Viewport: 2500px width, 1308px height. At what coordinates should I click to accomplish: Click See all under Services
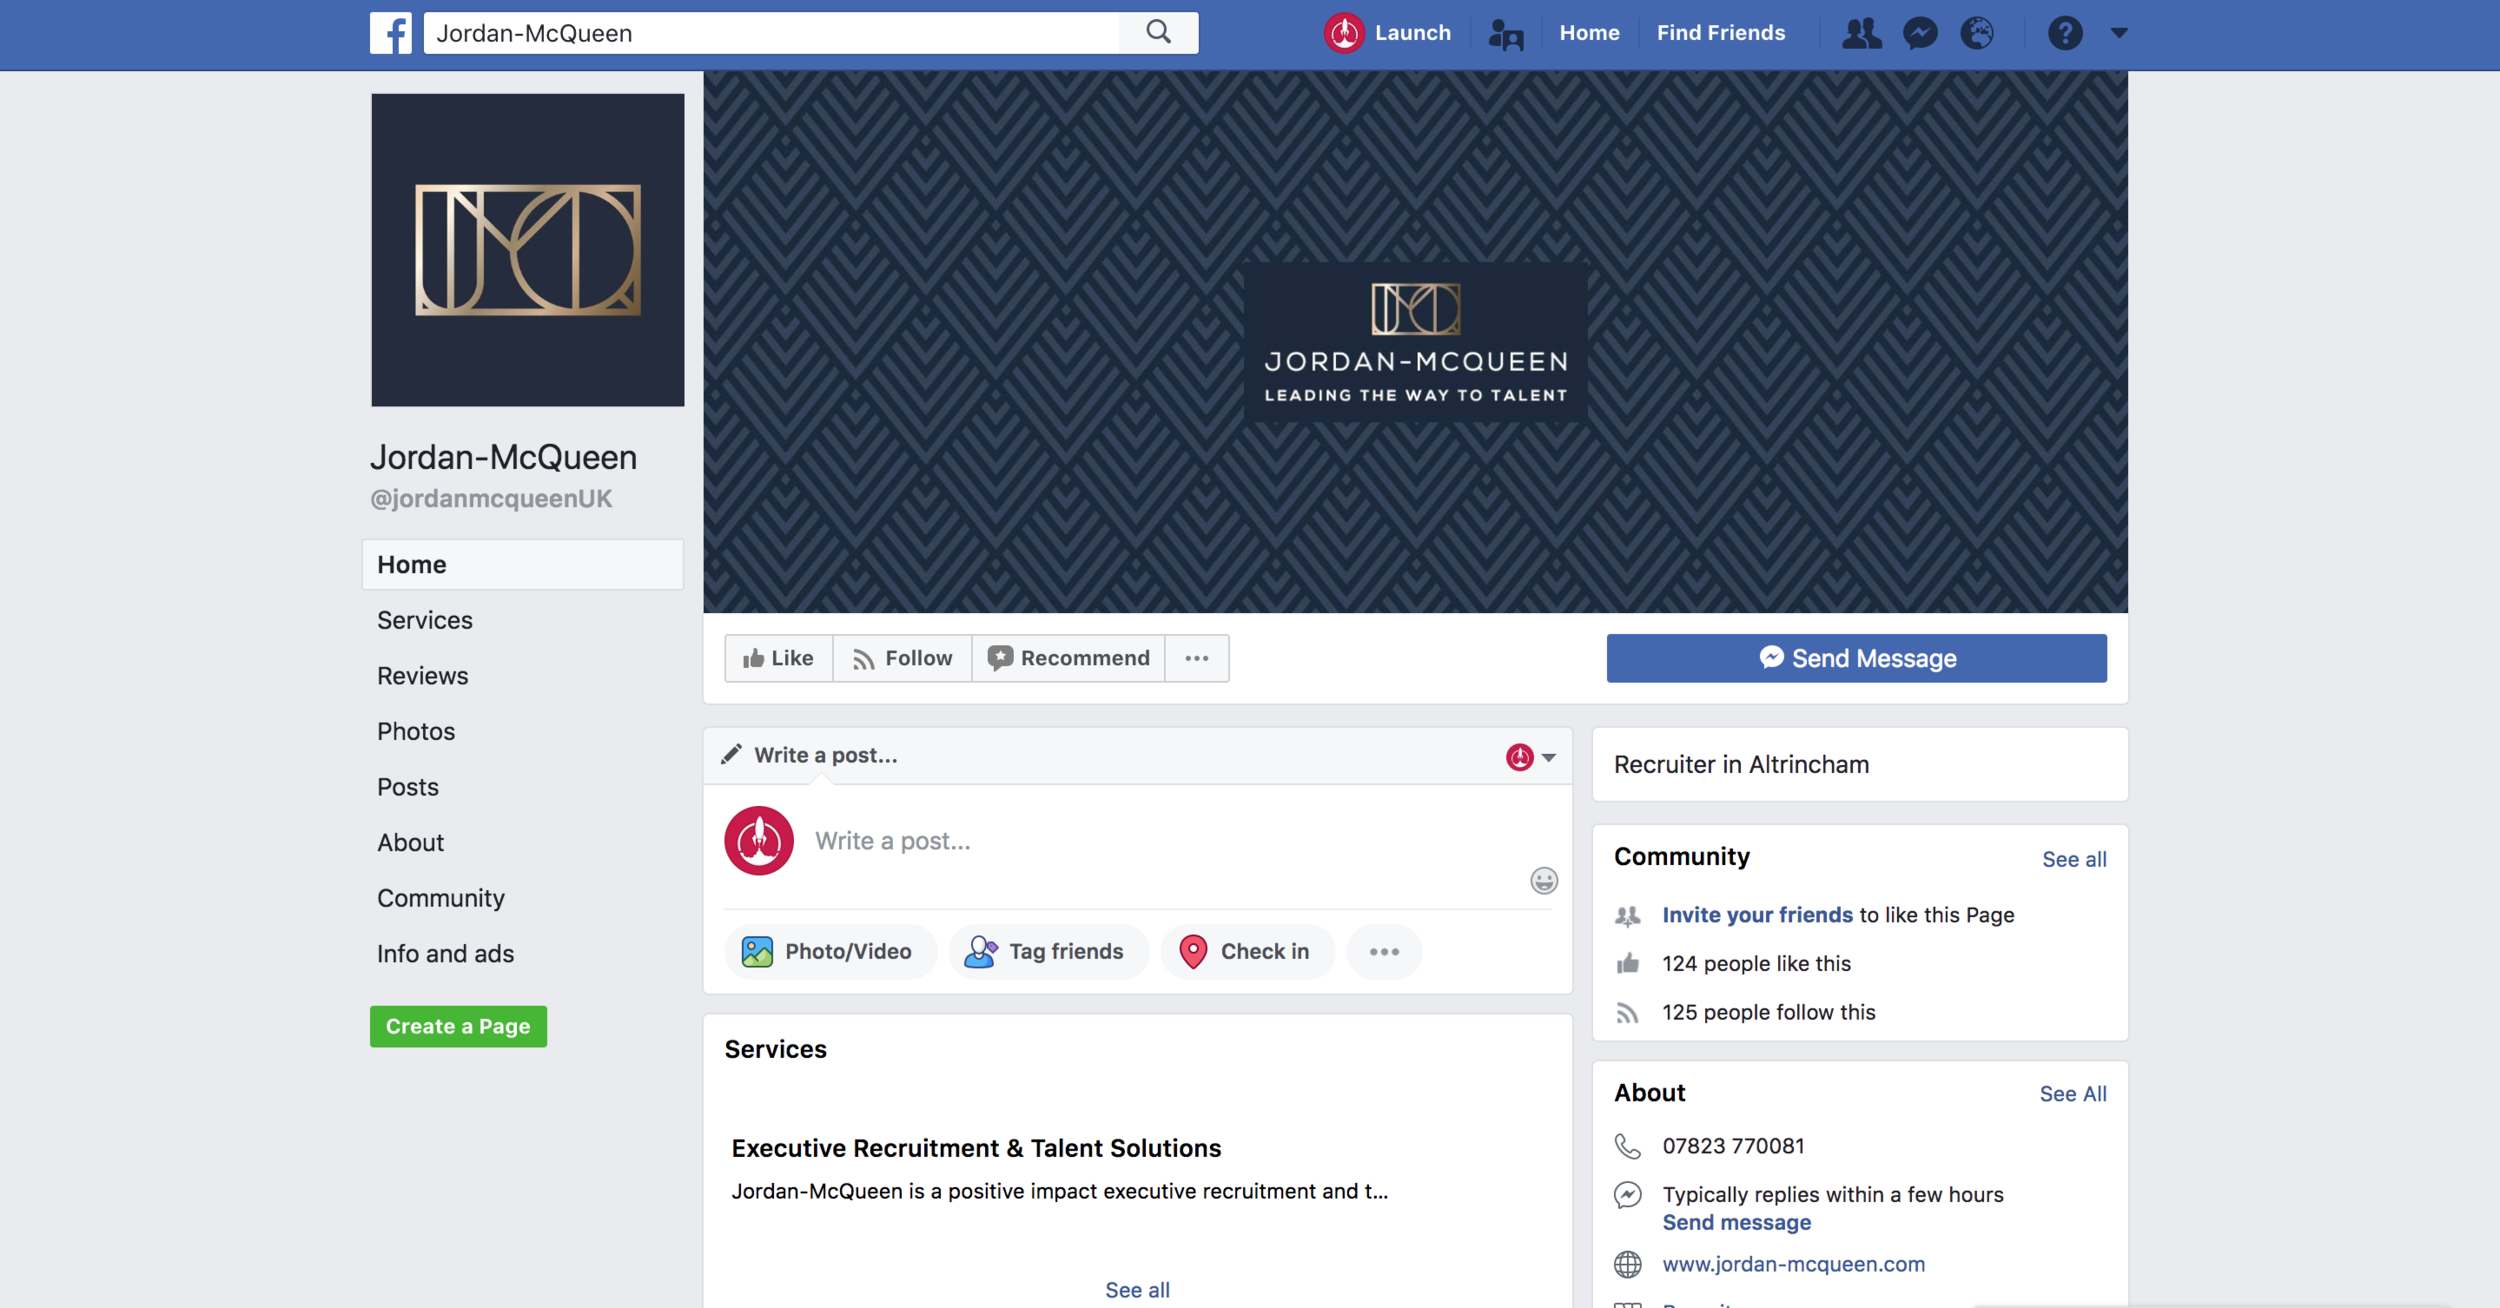point(1137,1290)
